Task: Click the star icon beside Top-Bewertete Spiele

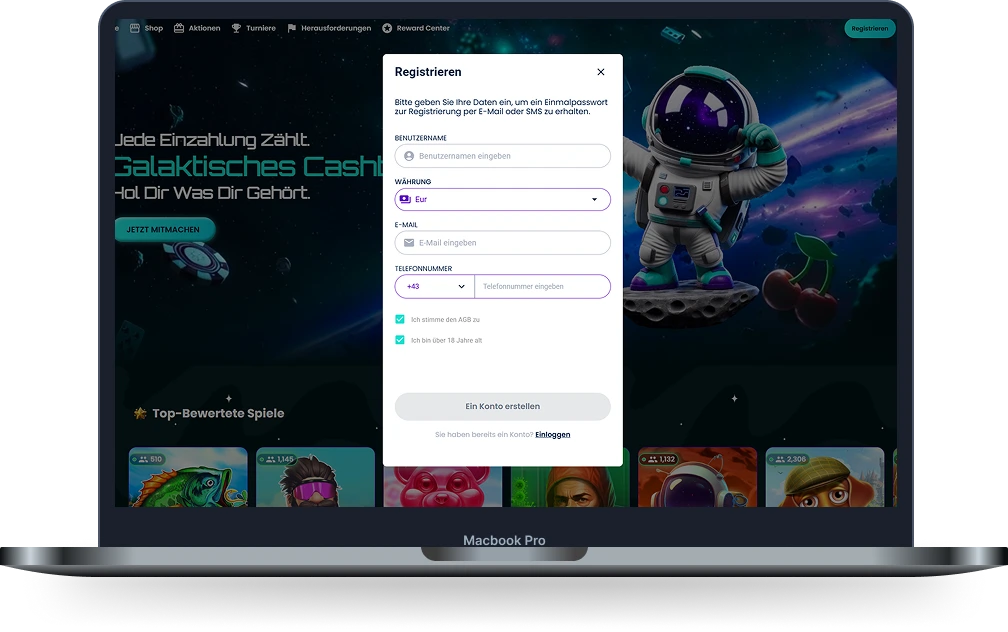Action: click(x=140, y=413)
